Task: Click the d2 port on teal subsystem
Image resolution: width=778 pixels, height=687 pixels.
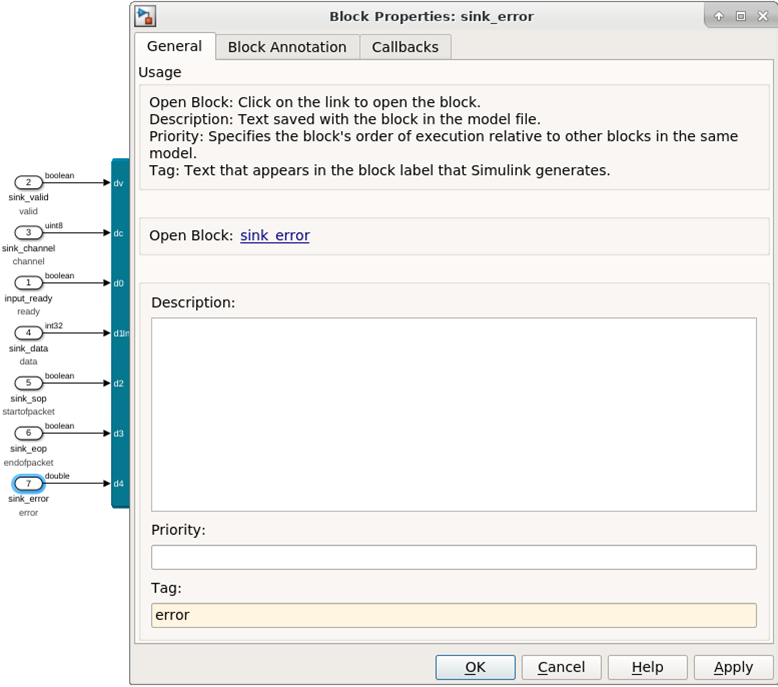Action: coord(118,383)
